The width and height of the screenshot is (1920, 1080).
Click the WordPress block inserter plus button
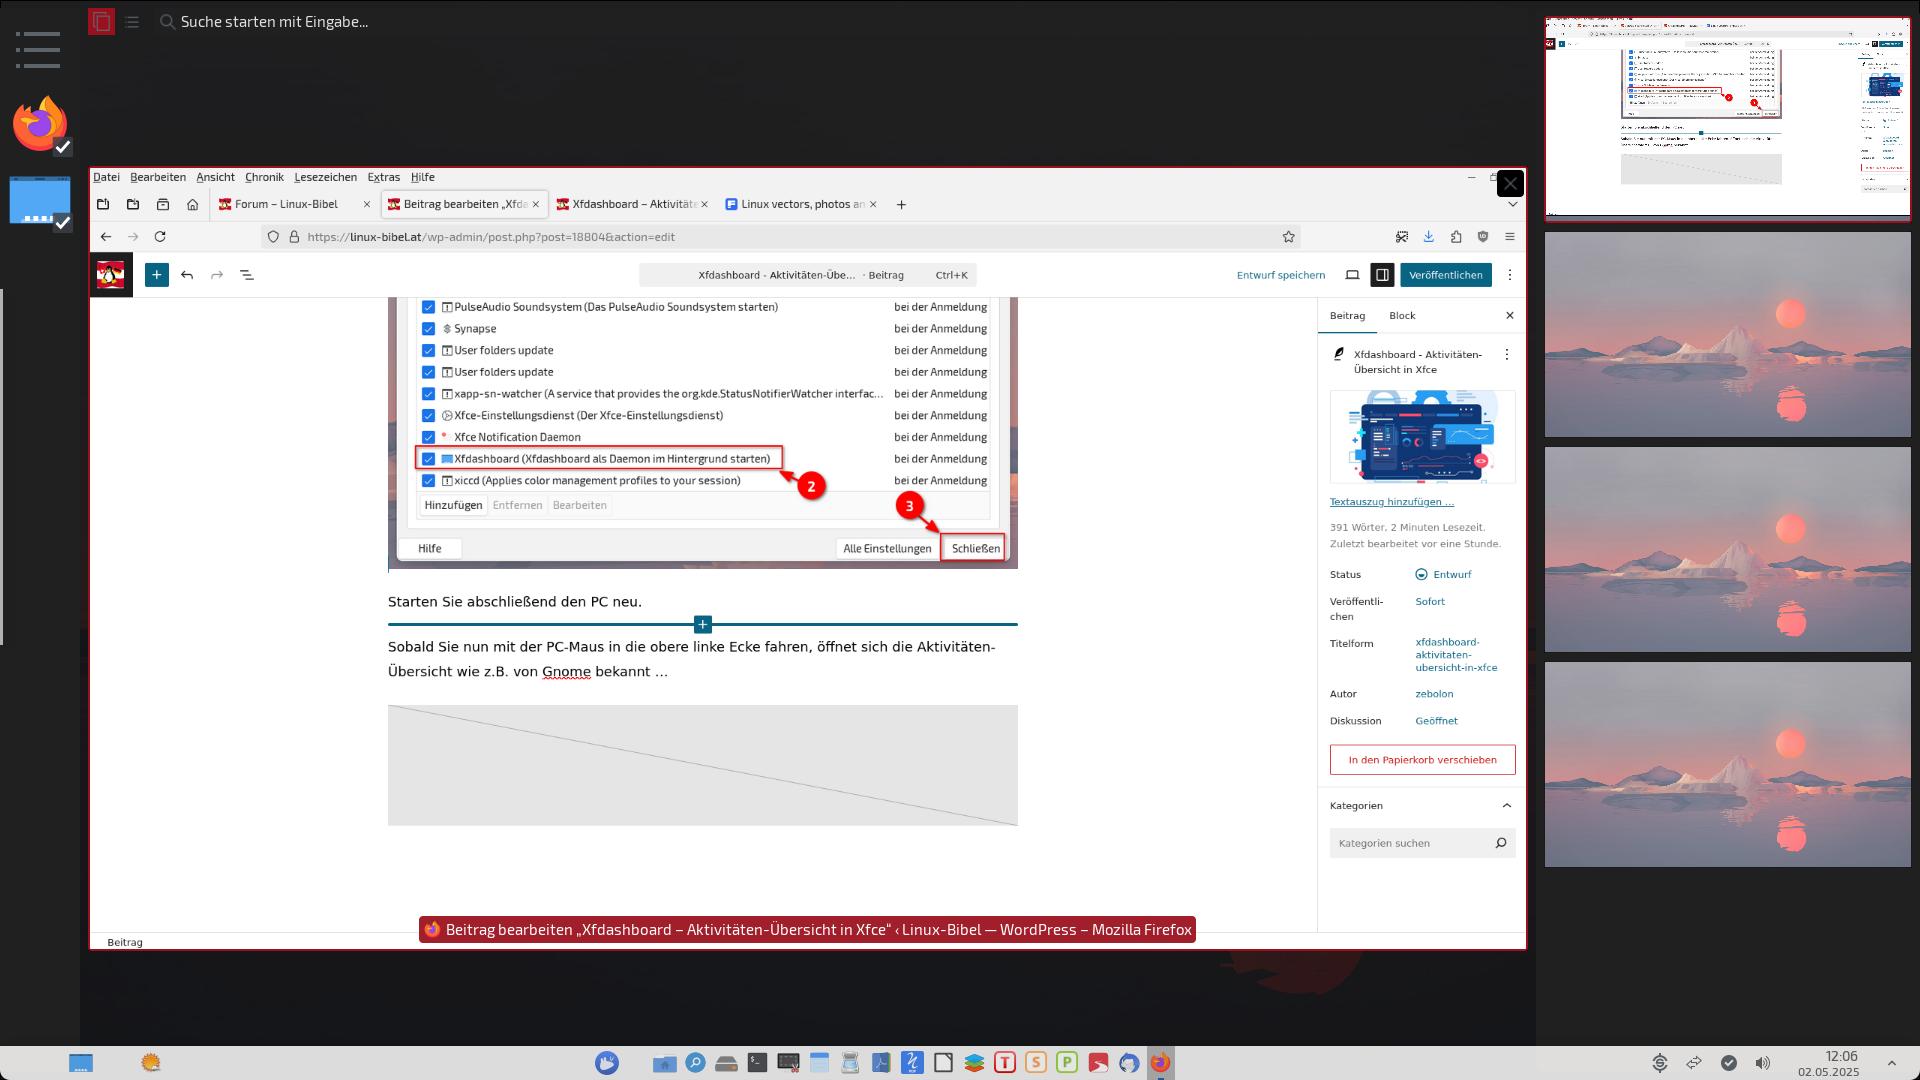coord(157,275)
